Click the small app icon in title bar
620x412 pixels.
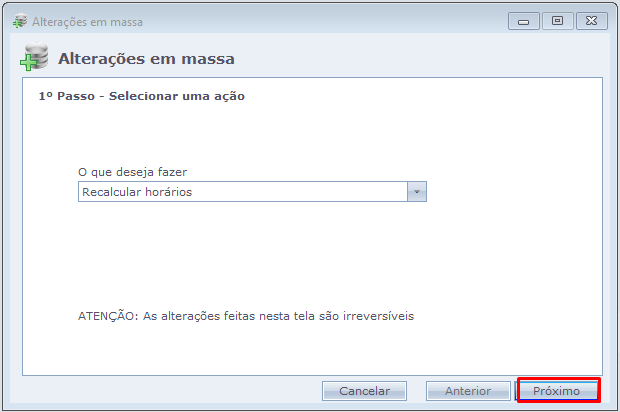19,20
